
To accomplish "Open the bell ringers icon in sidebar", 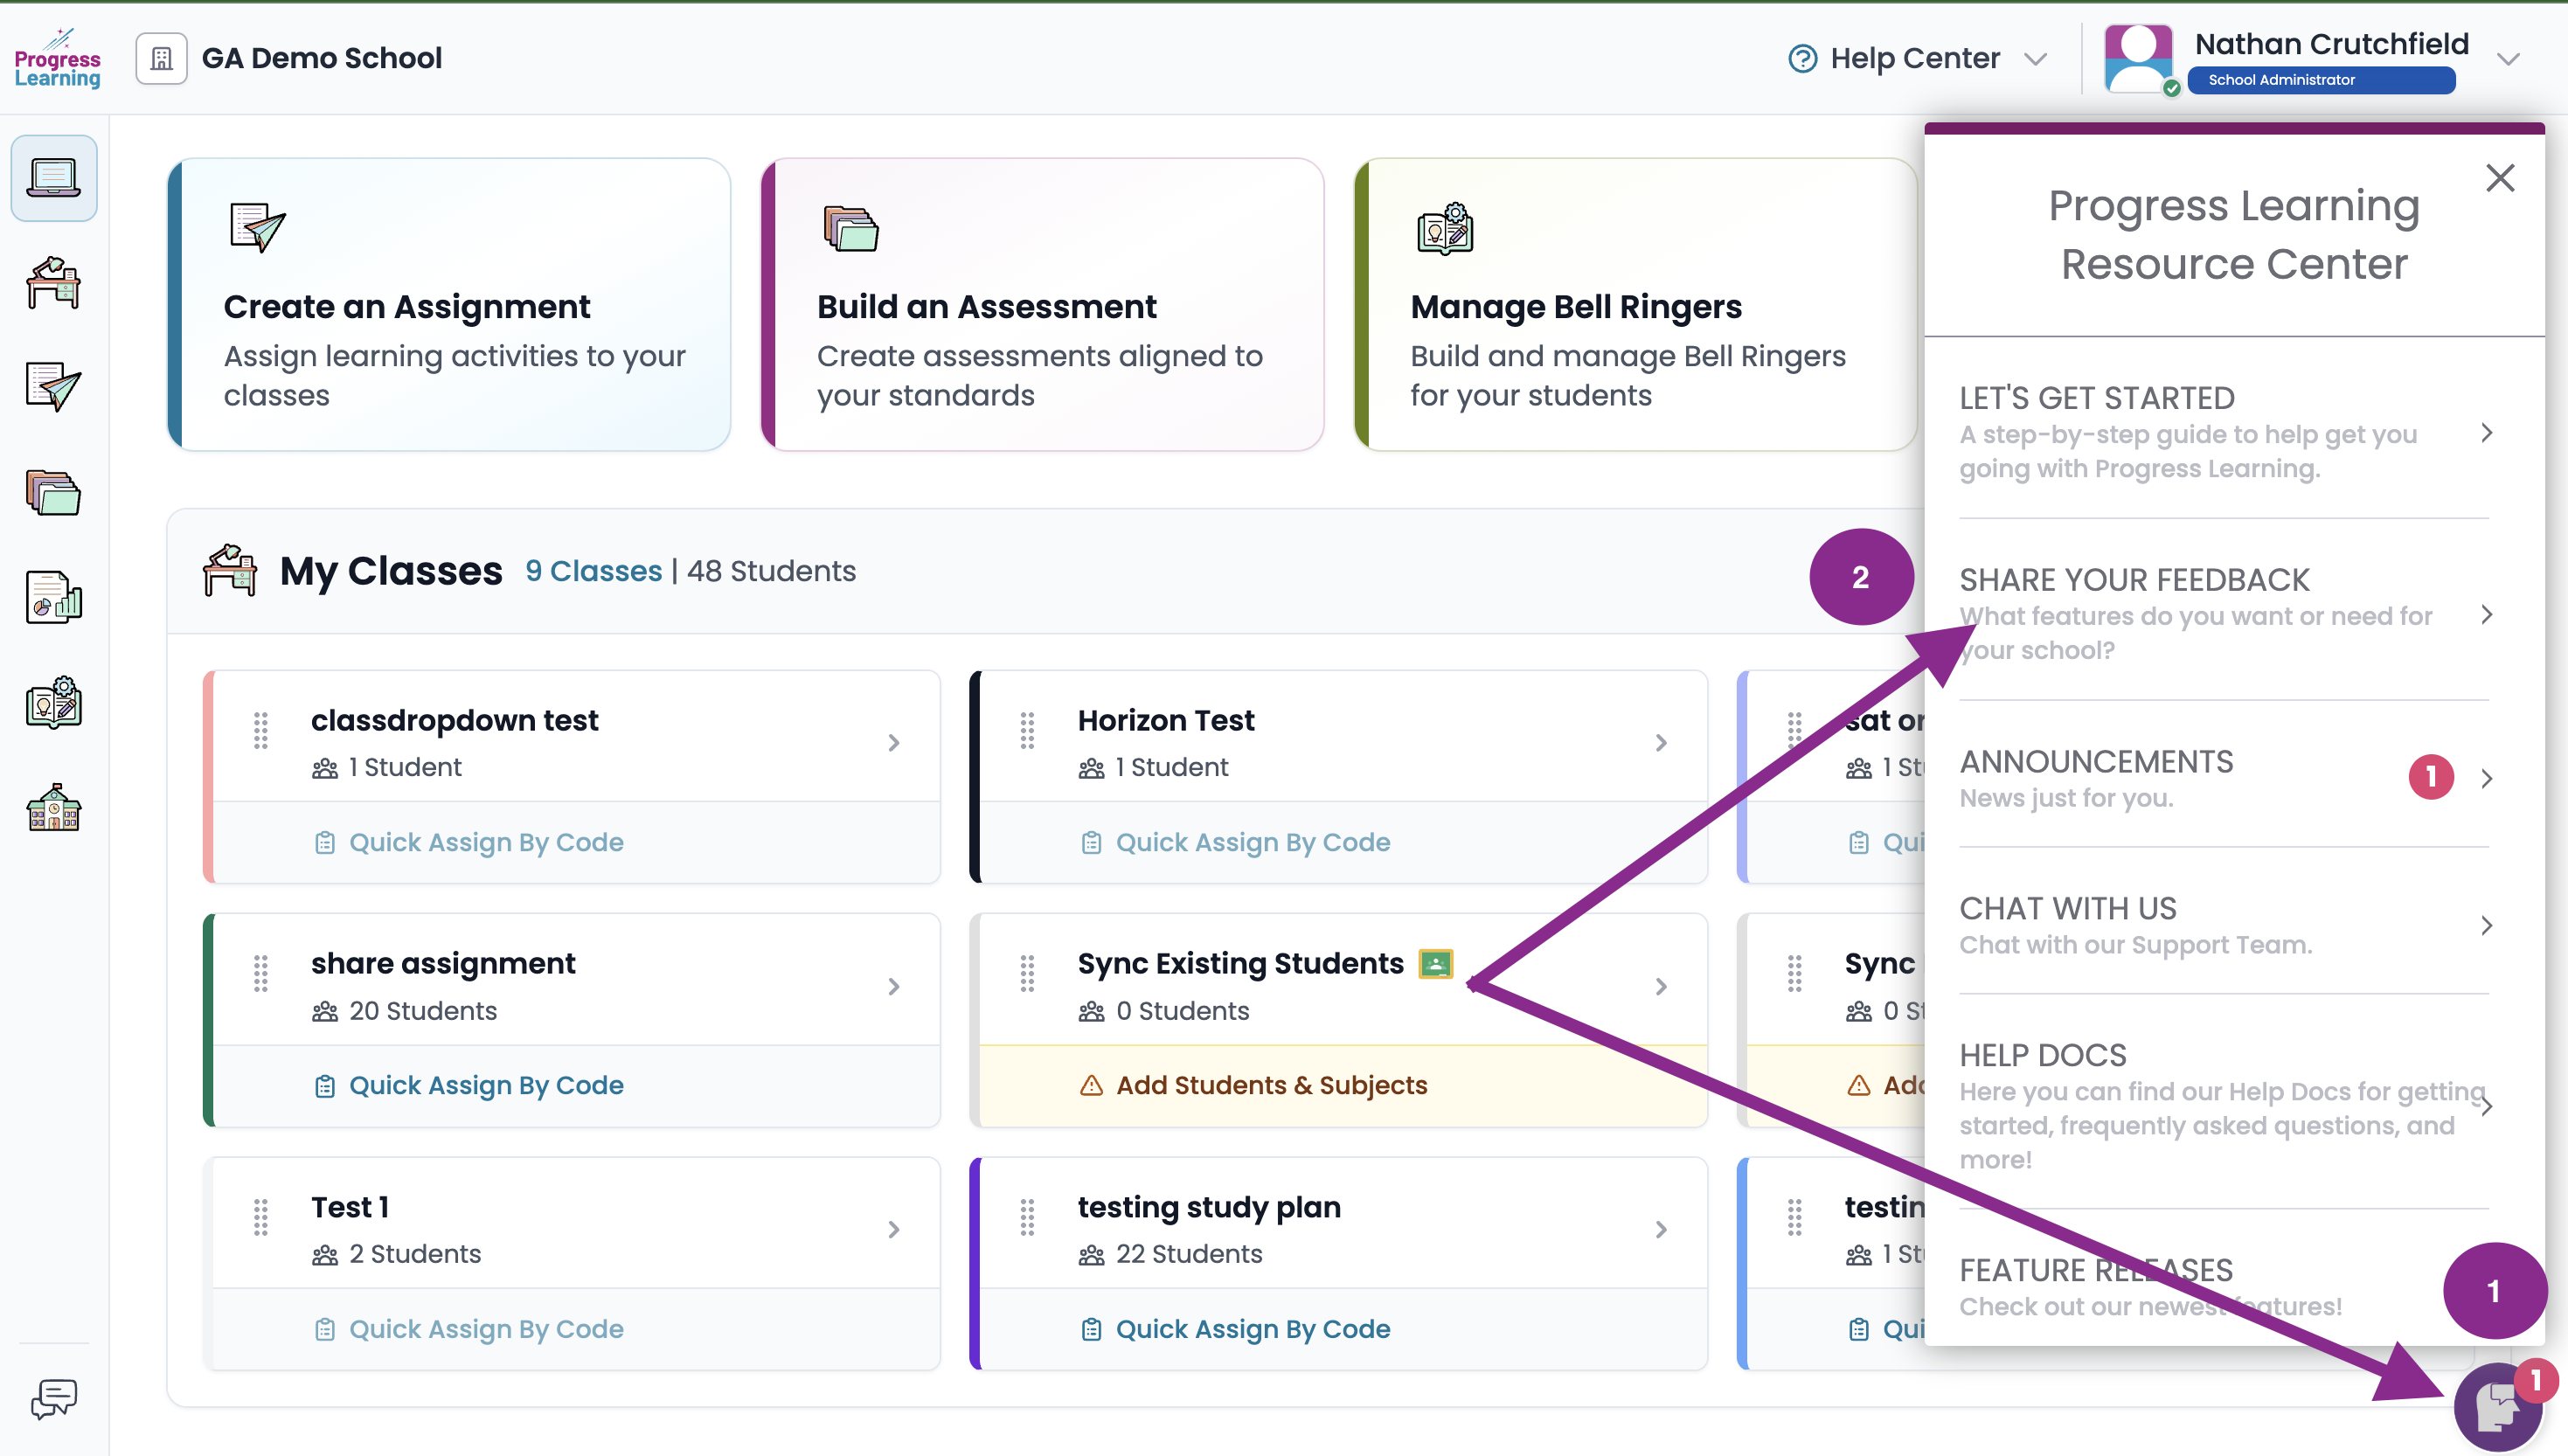I will tap(54, 702).
